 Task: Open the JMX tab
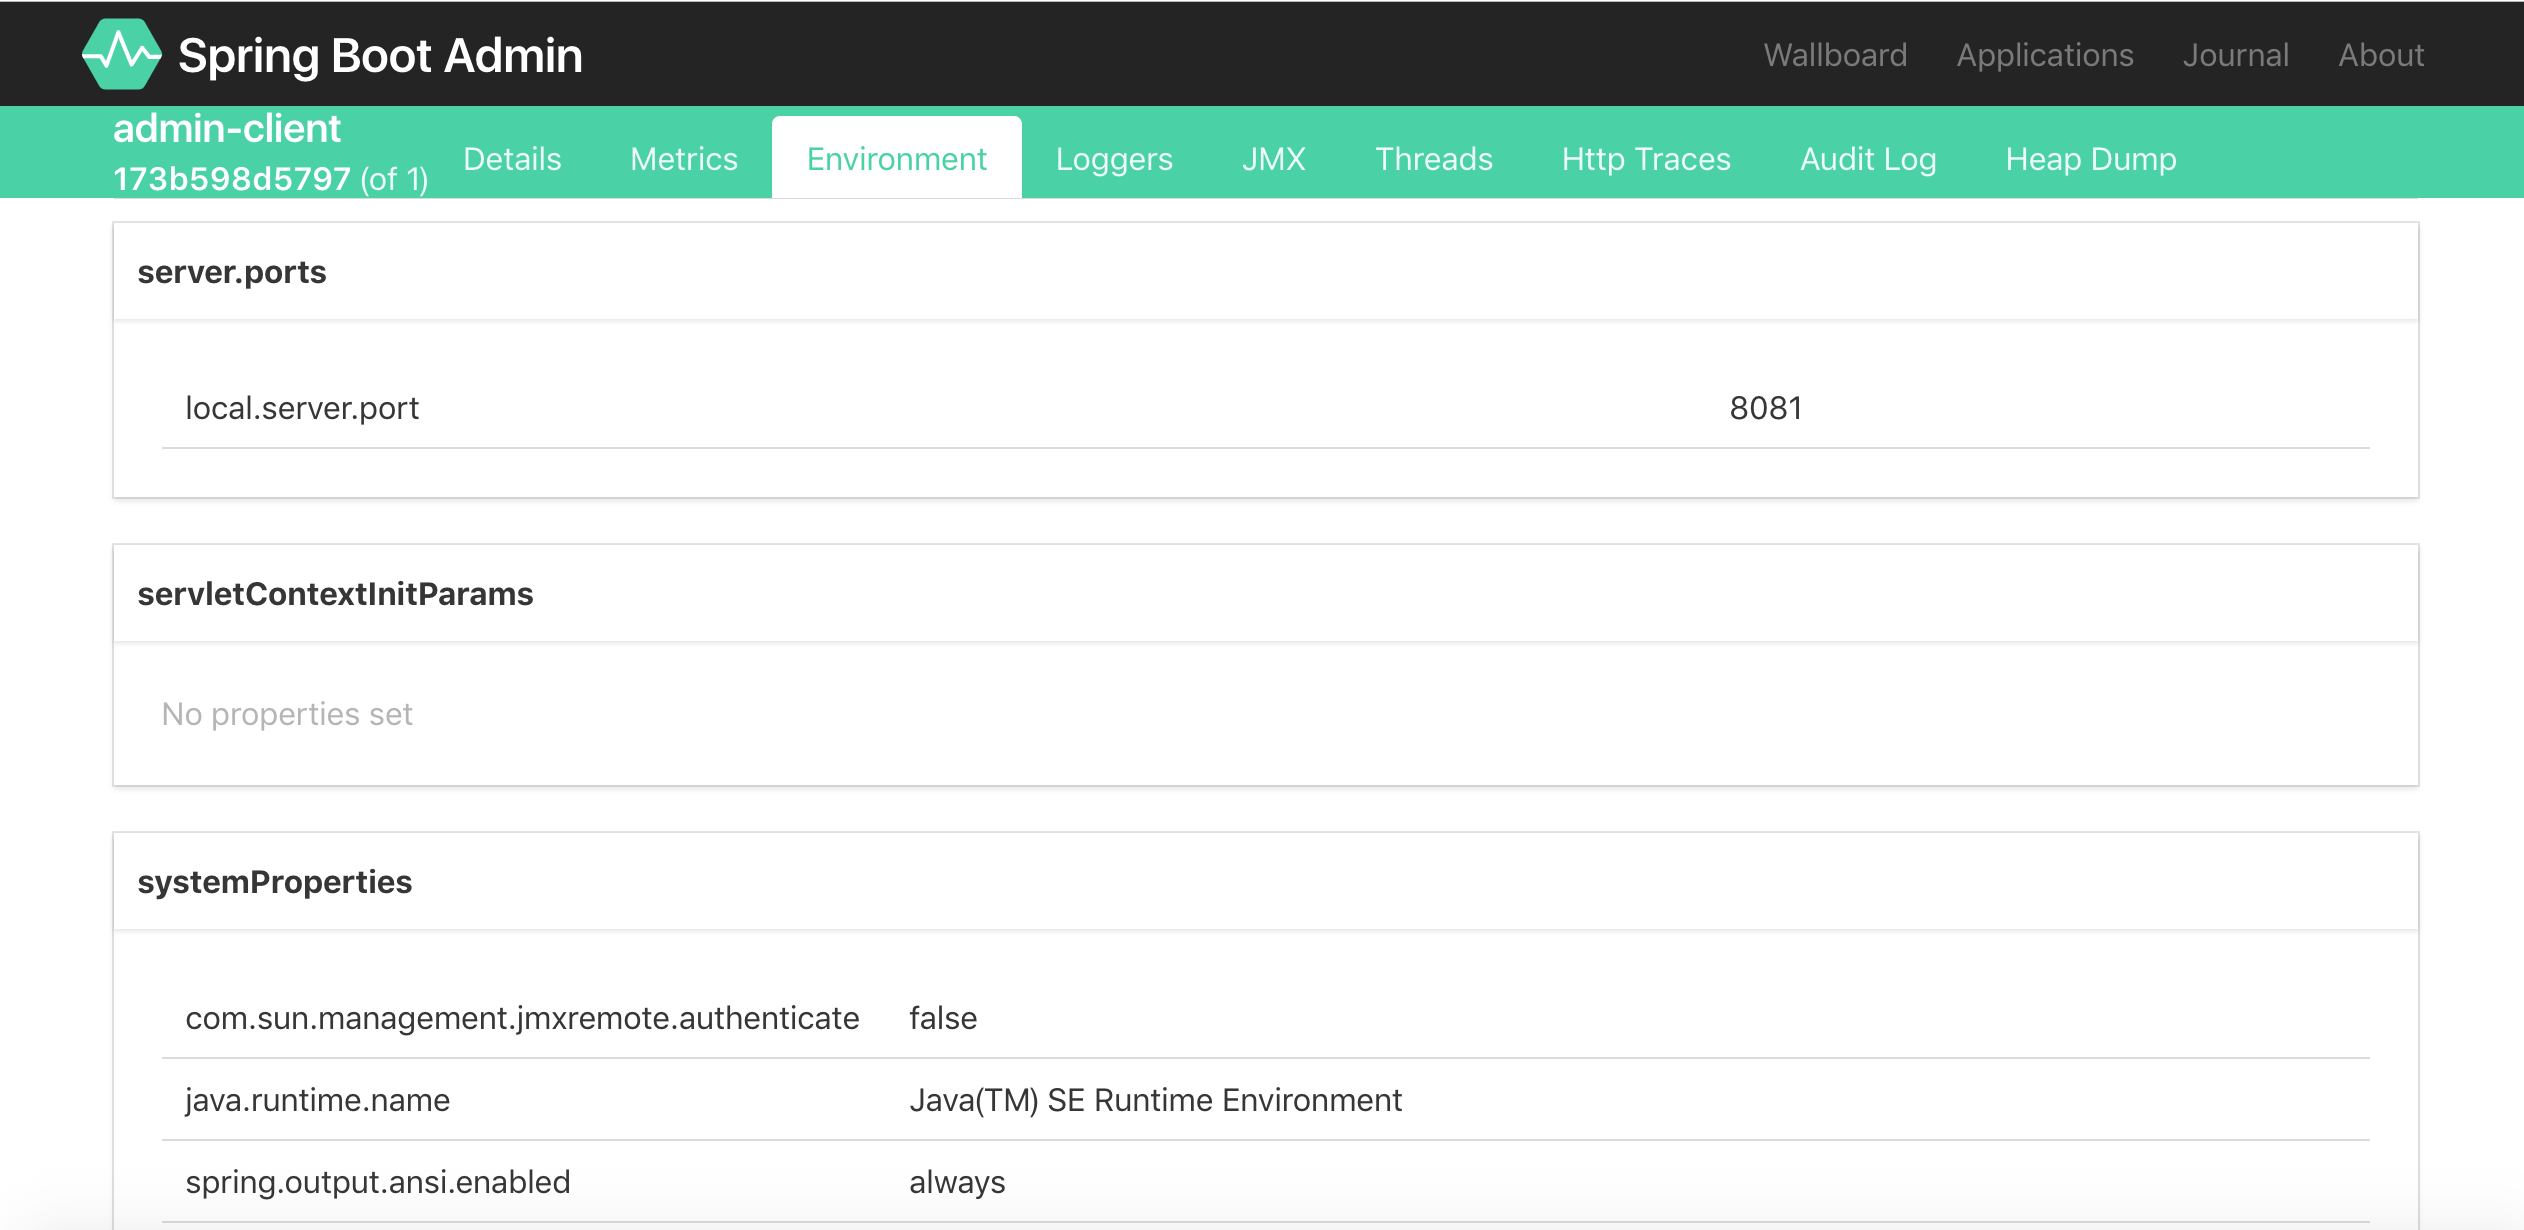(x=1274, y=159)
